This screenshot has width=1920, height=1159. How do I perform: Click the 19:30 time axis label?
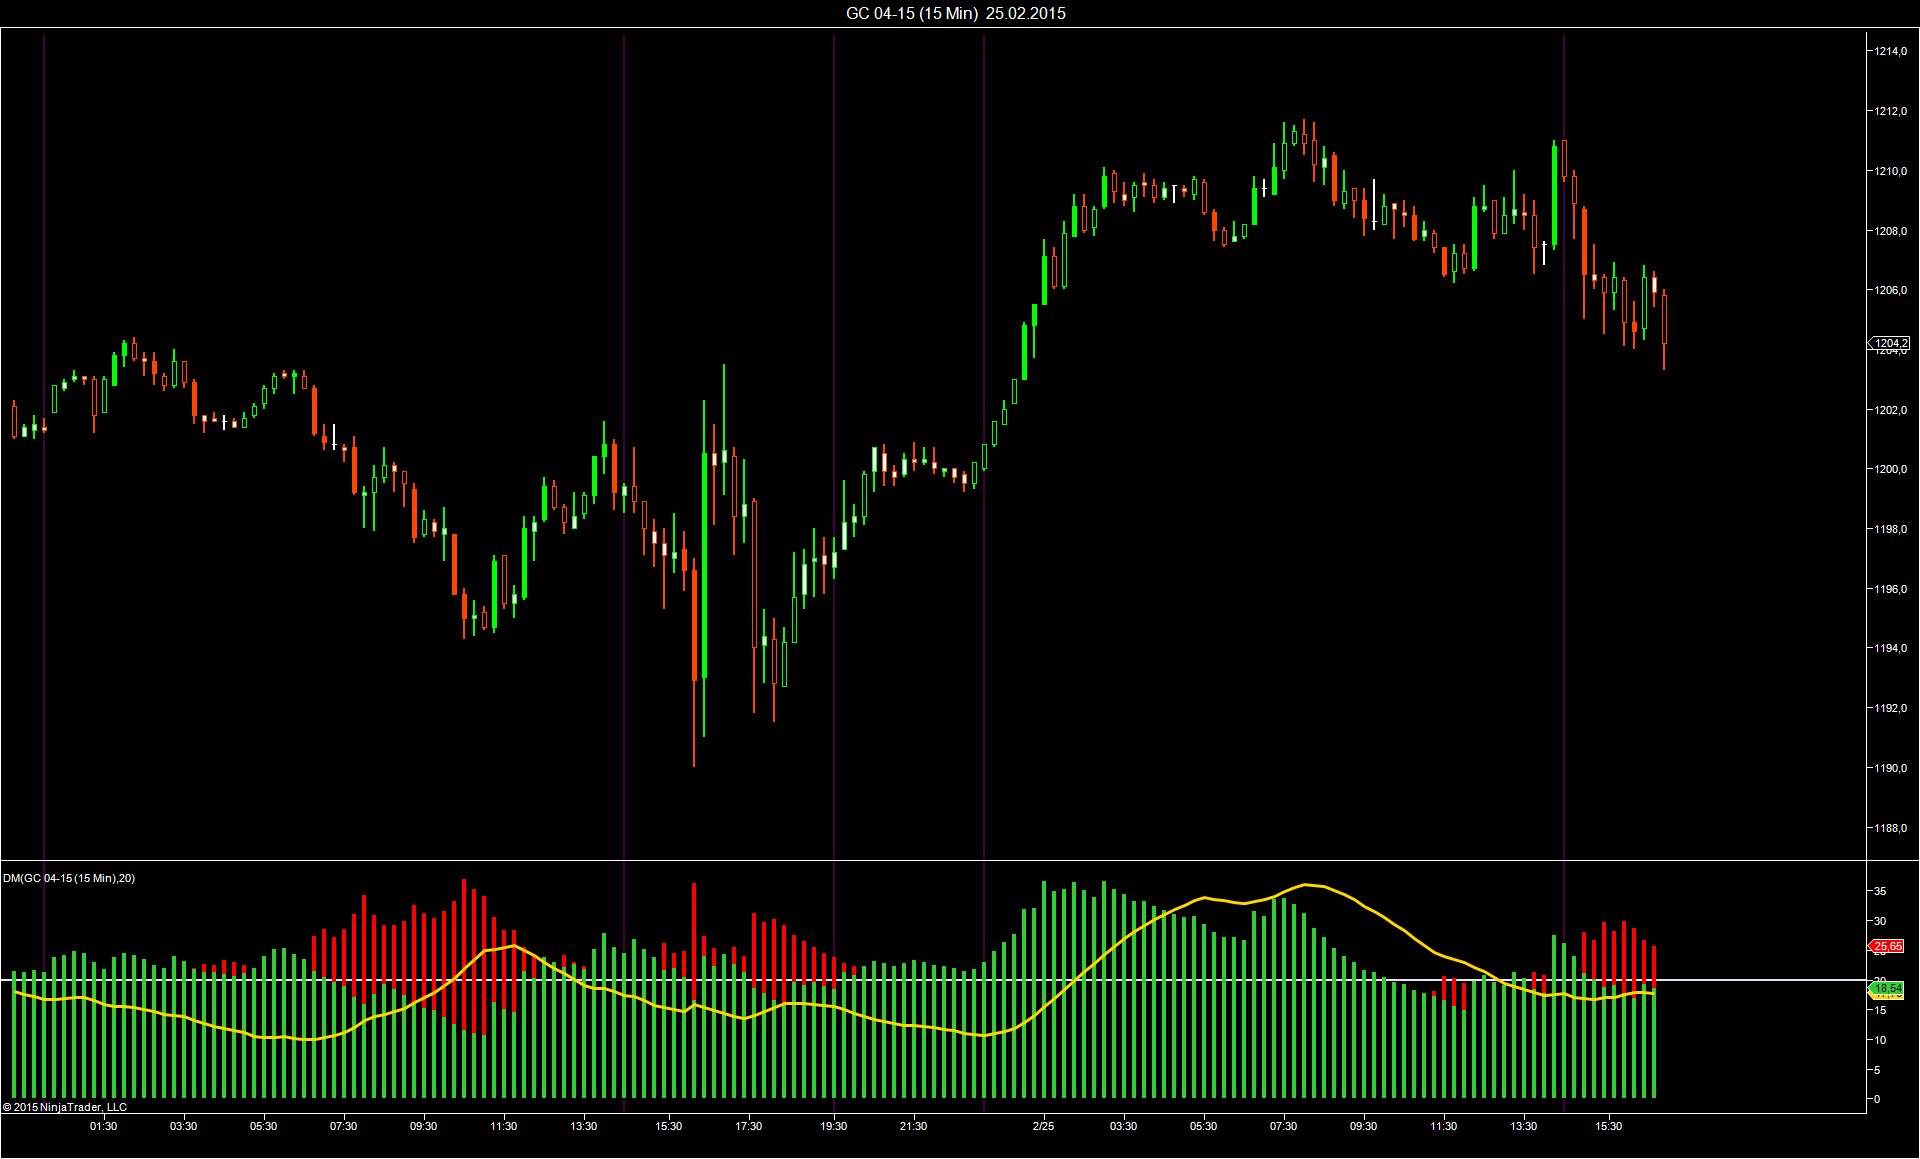[834, 1126]
